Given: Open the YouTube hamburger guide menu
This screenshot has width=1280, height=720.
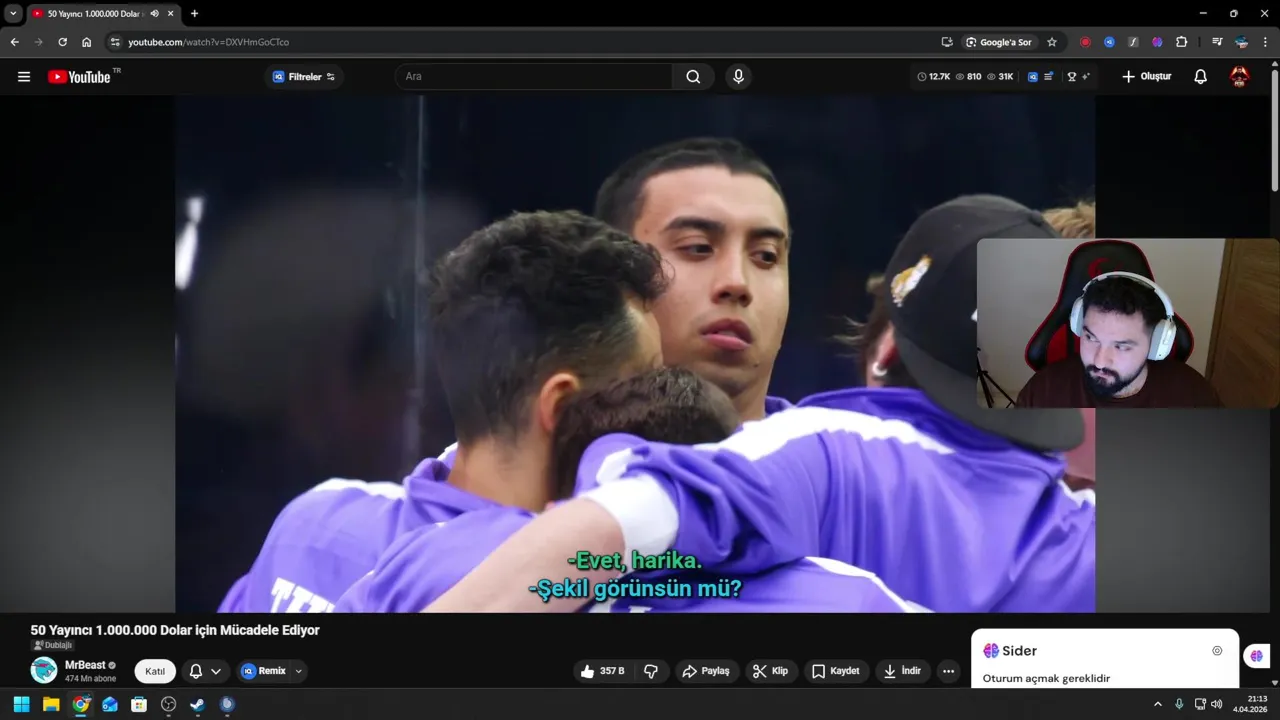Looking at the screenshot, I should tap(24, 76).
